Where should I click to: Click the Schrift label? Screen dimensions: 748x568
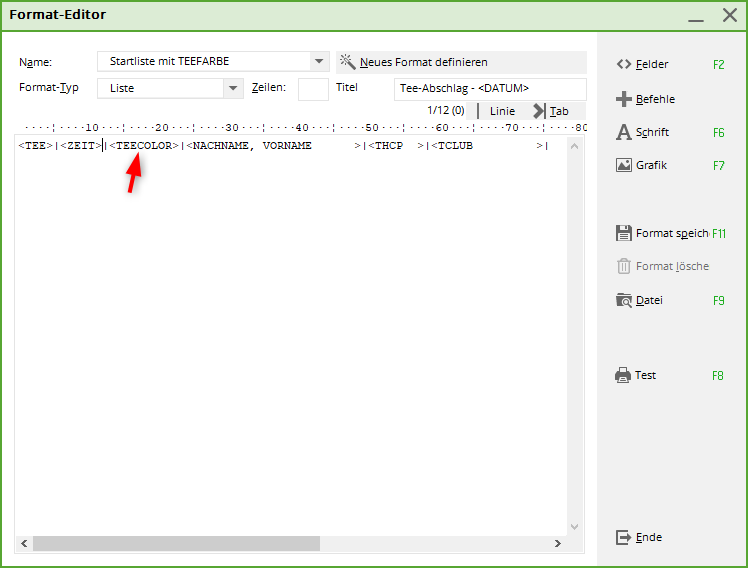coord(652,132)
